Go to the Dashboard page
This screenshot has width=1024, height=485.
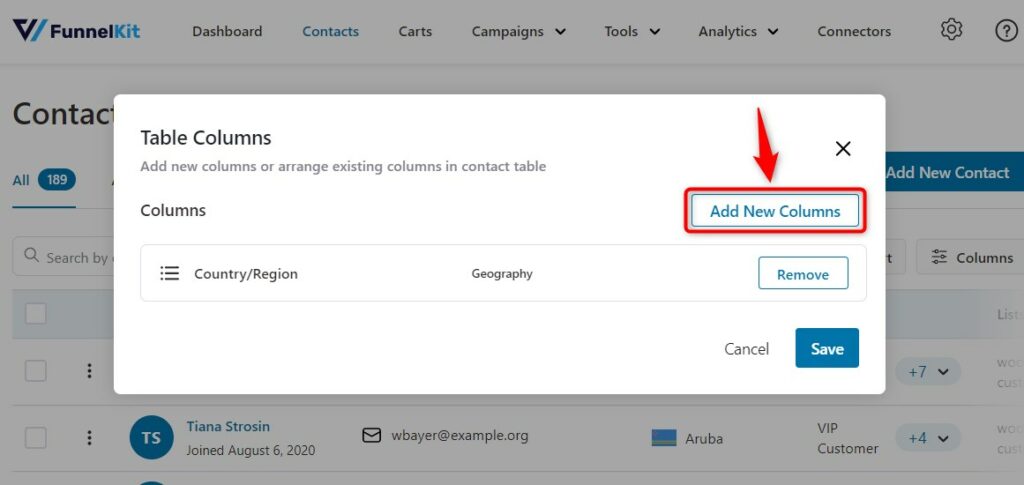[227, 31]
